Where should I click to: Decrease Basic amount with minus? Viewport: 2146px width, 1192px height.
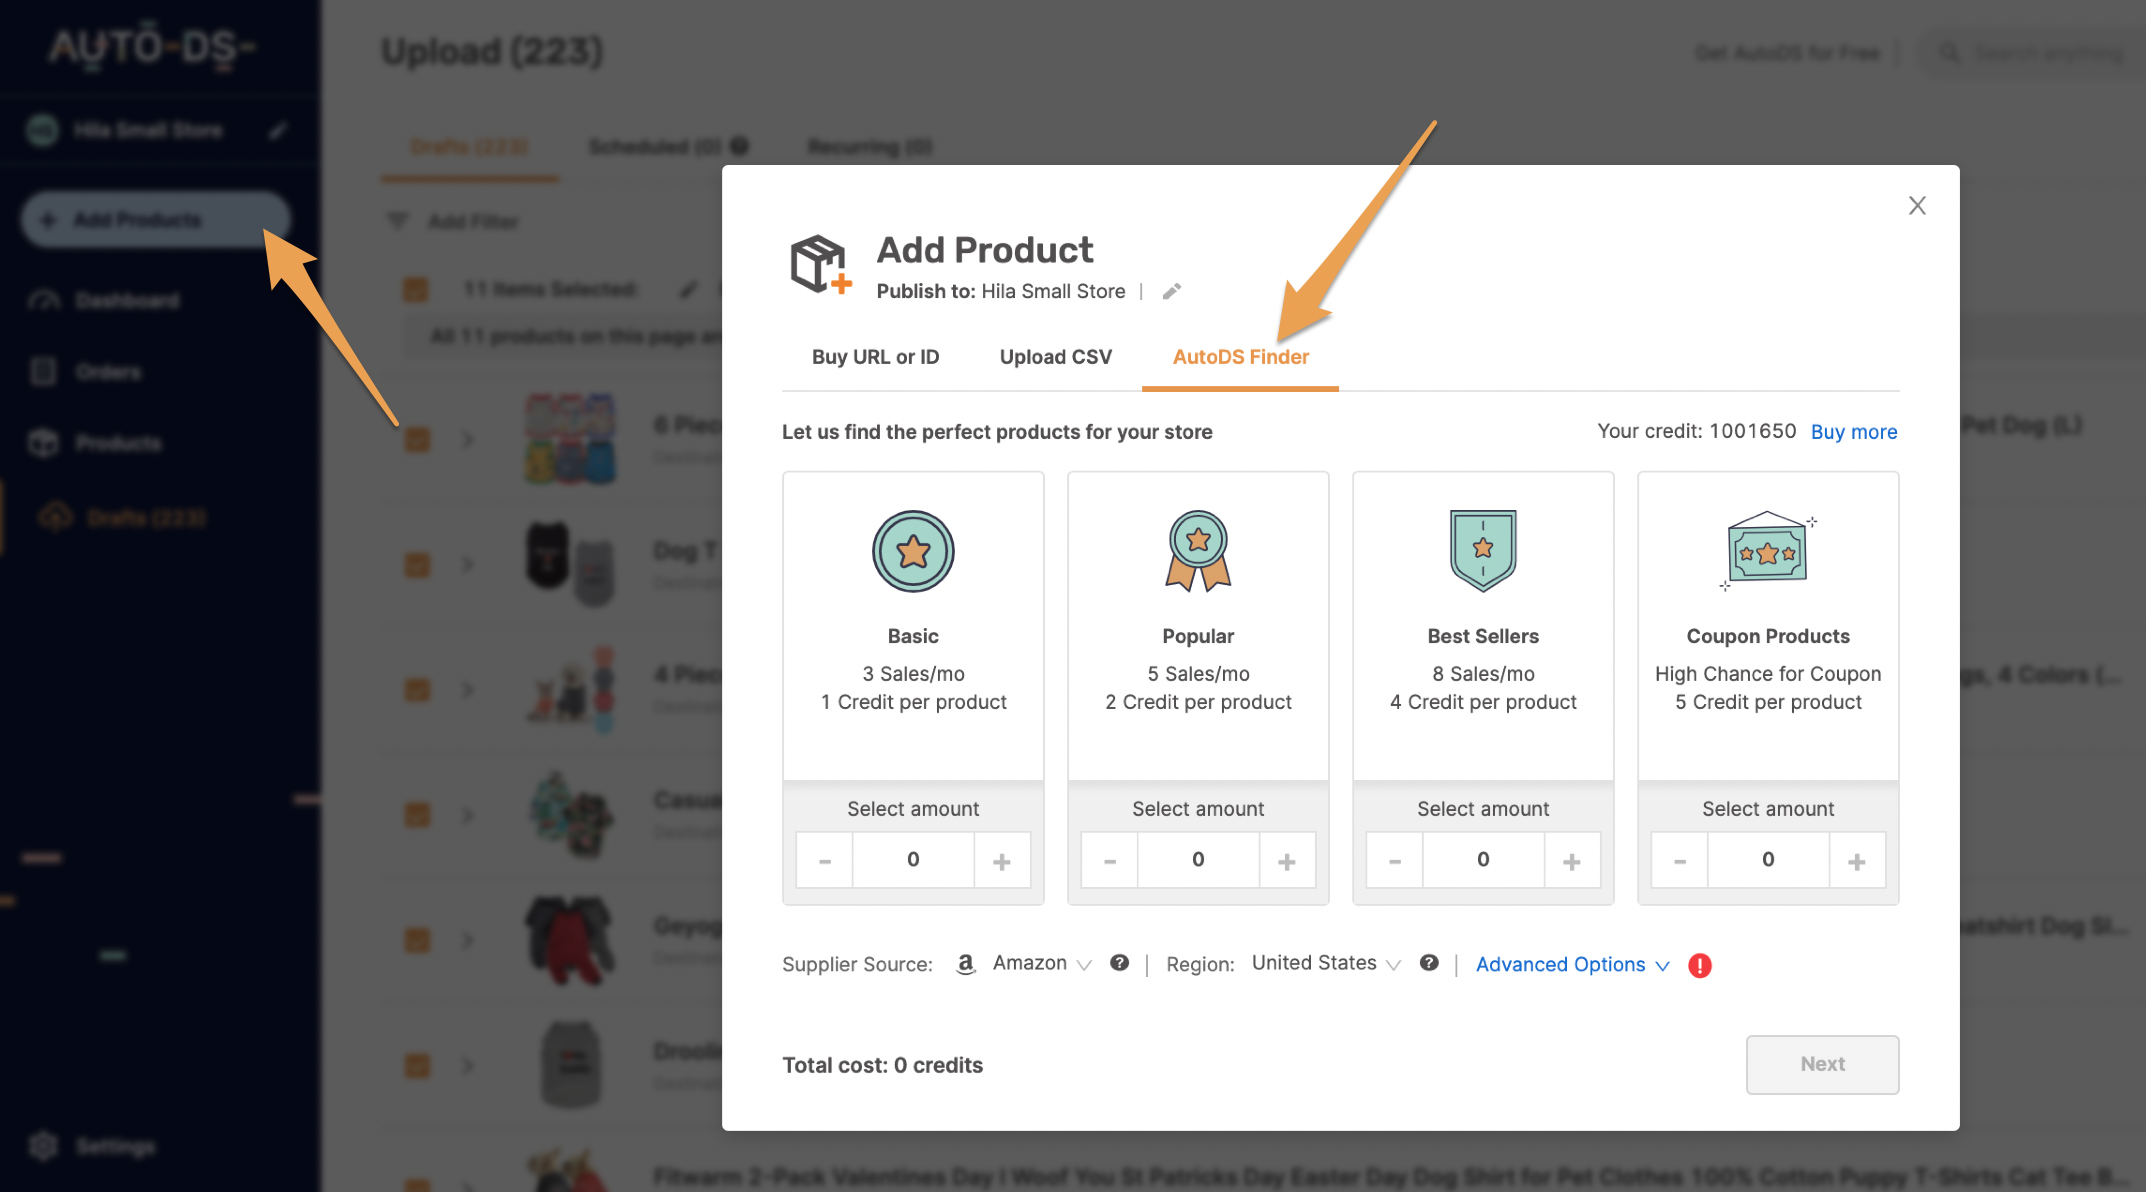tap(825, 860)
